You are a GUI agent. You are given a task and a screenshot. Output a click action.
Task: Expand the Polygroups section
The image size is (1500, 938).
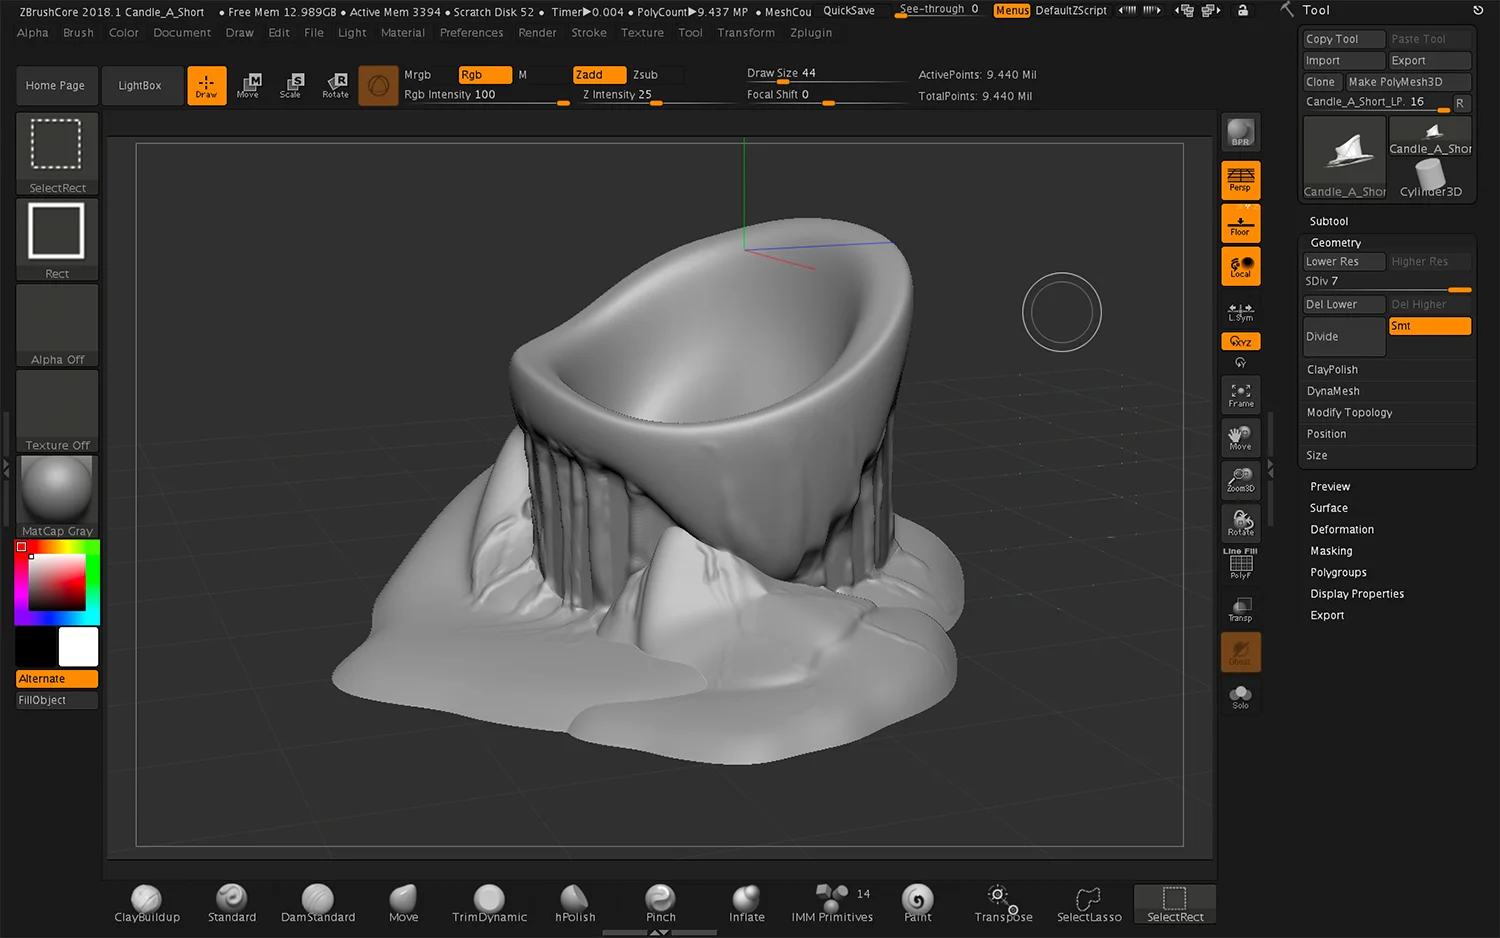pos(1338,573)
